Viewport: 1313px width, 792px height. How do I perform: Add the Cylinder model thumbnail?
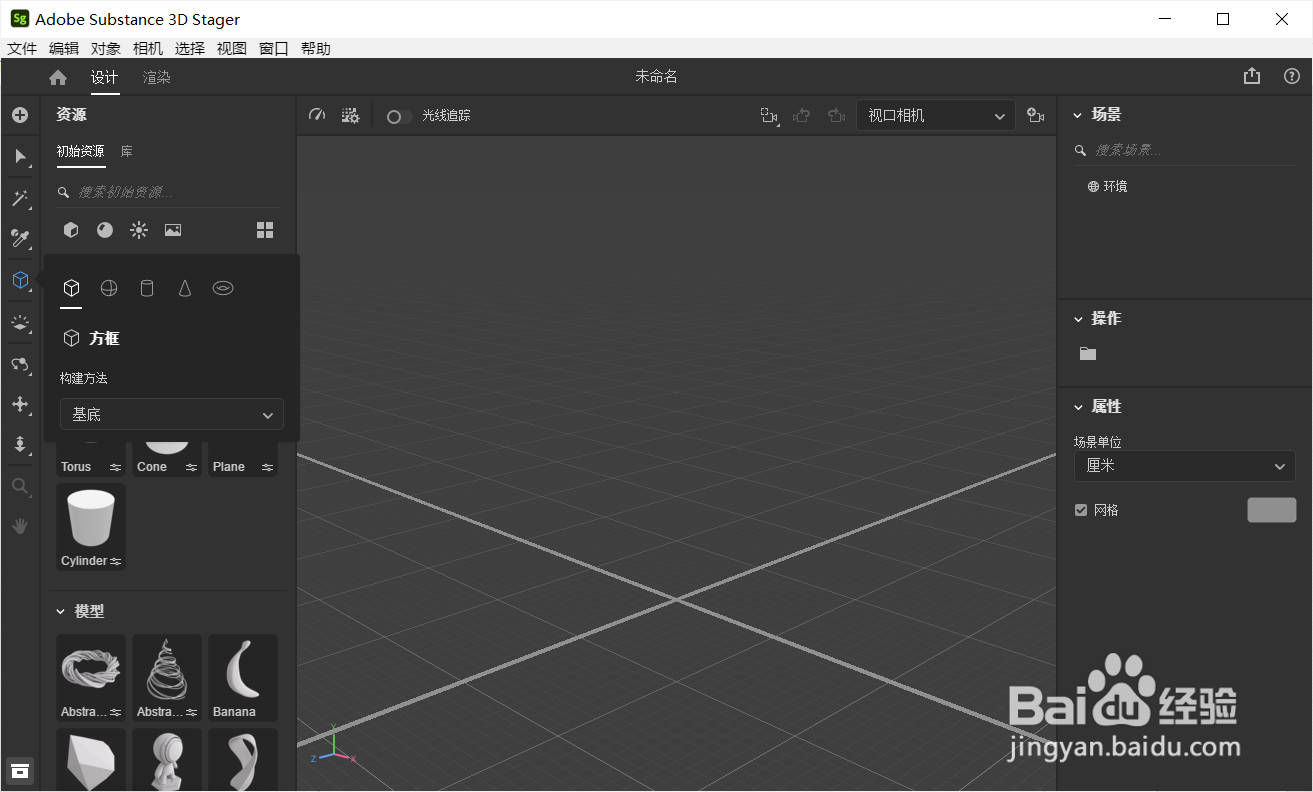pos(91,527)
